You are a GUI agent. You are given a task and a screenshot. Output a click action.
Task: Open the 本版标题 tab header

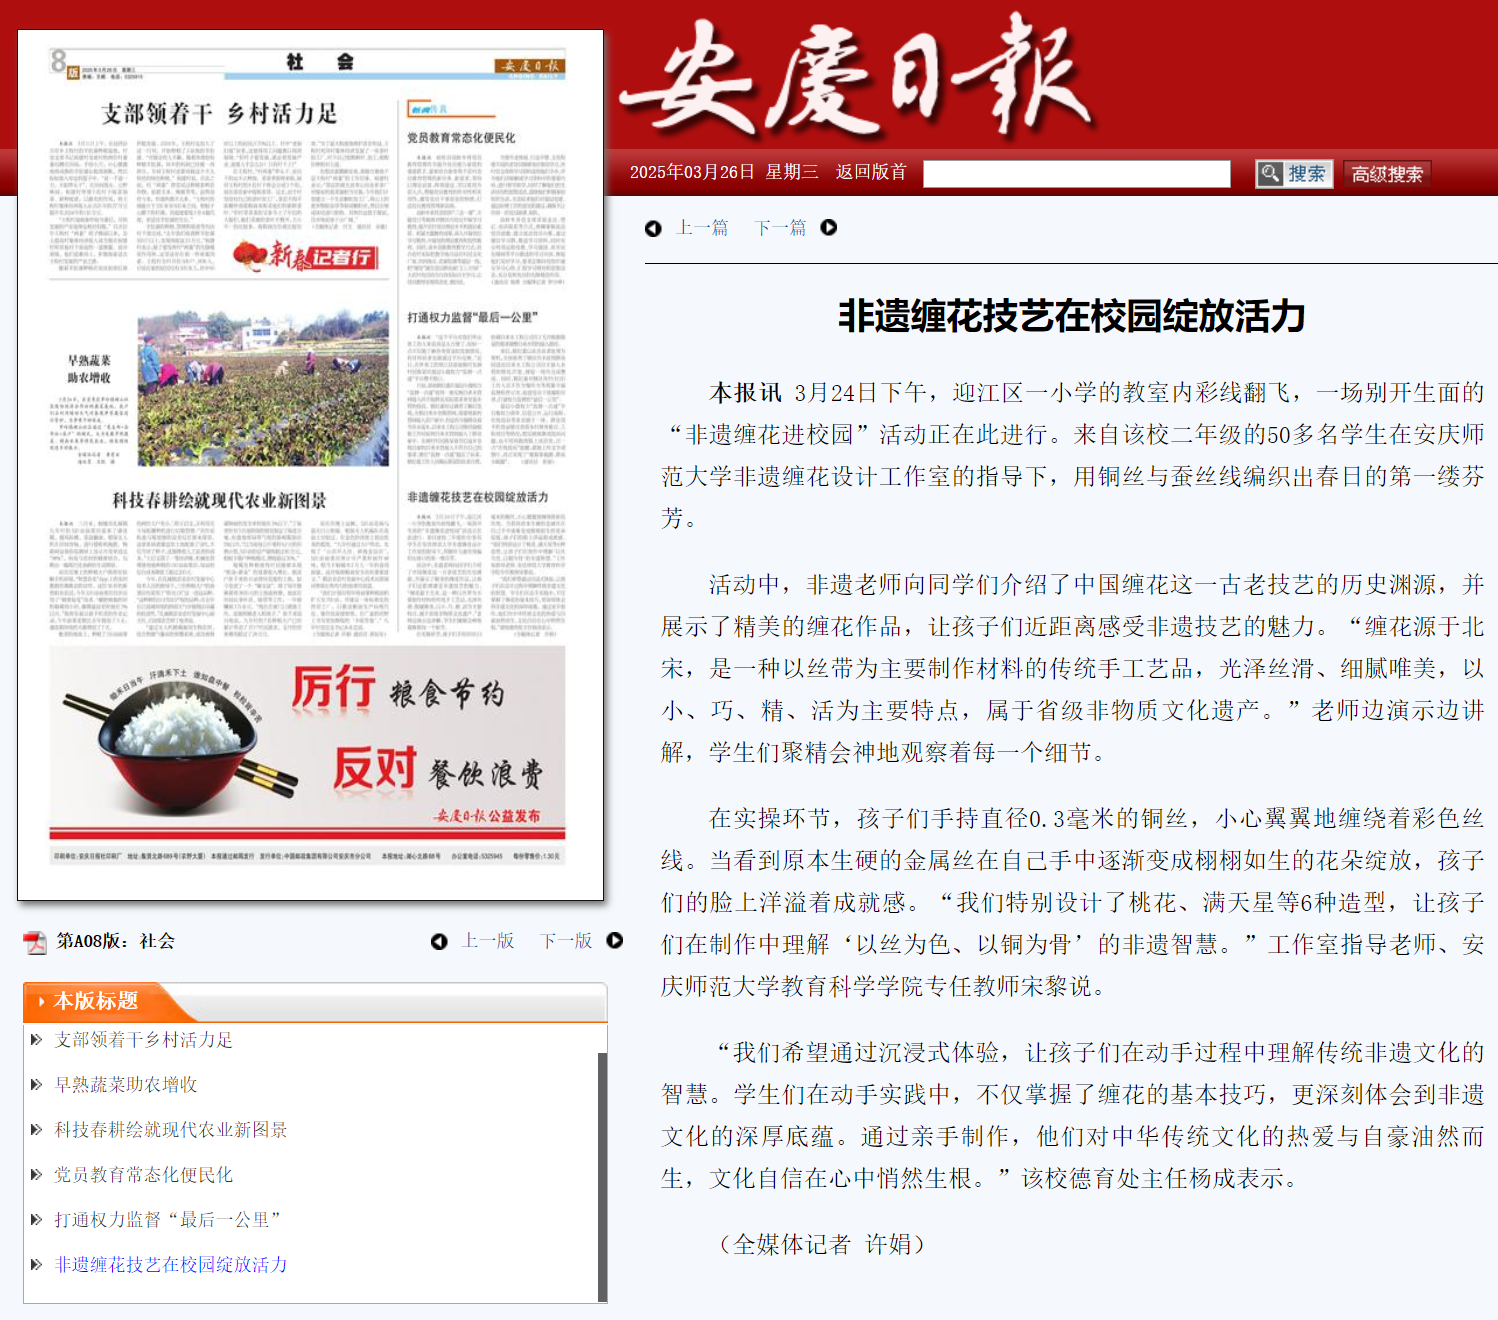[95, 1001]
